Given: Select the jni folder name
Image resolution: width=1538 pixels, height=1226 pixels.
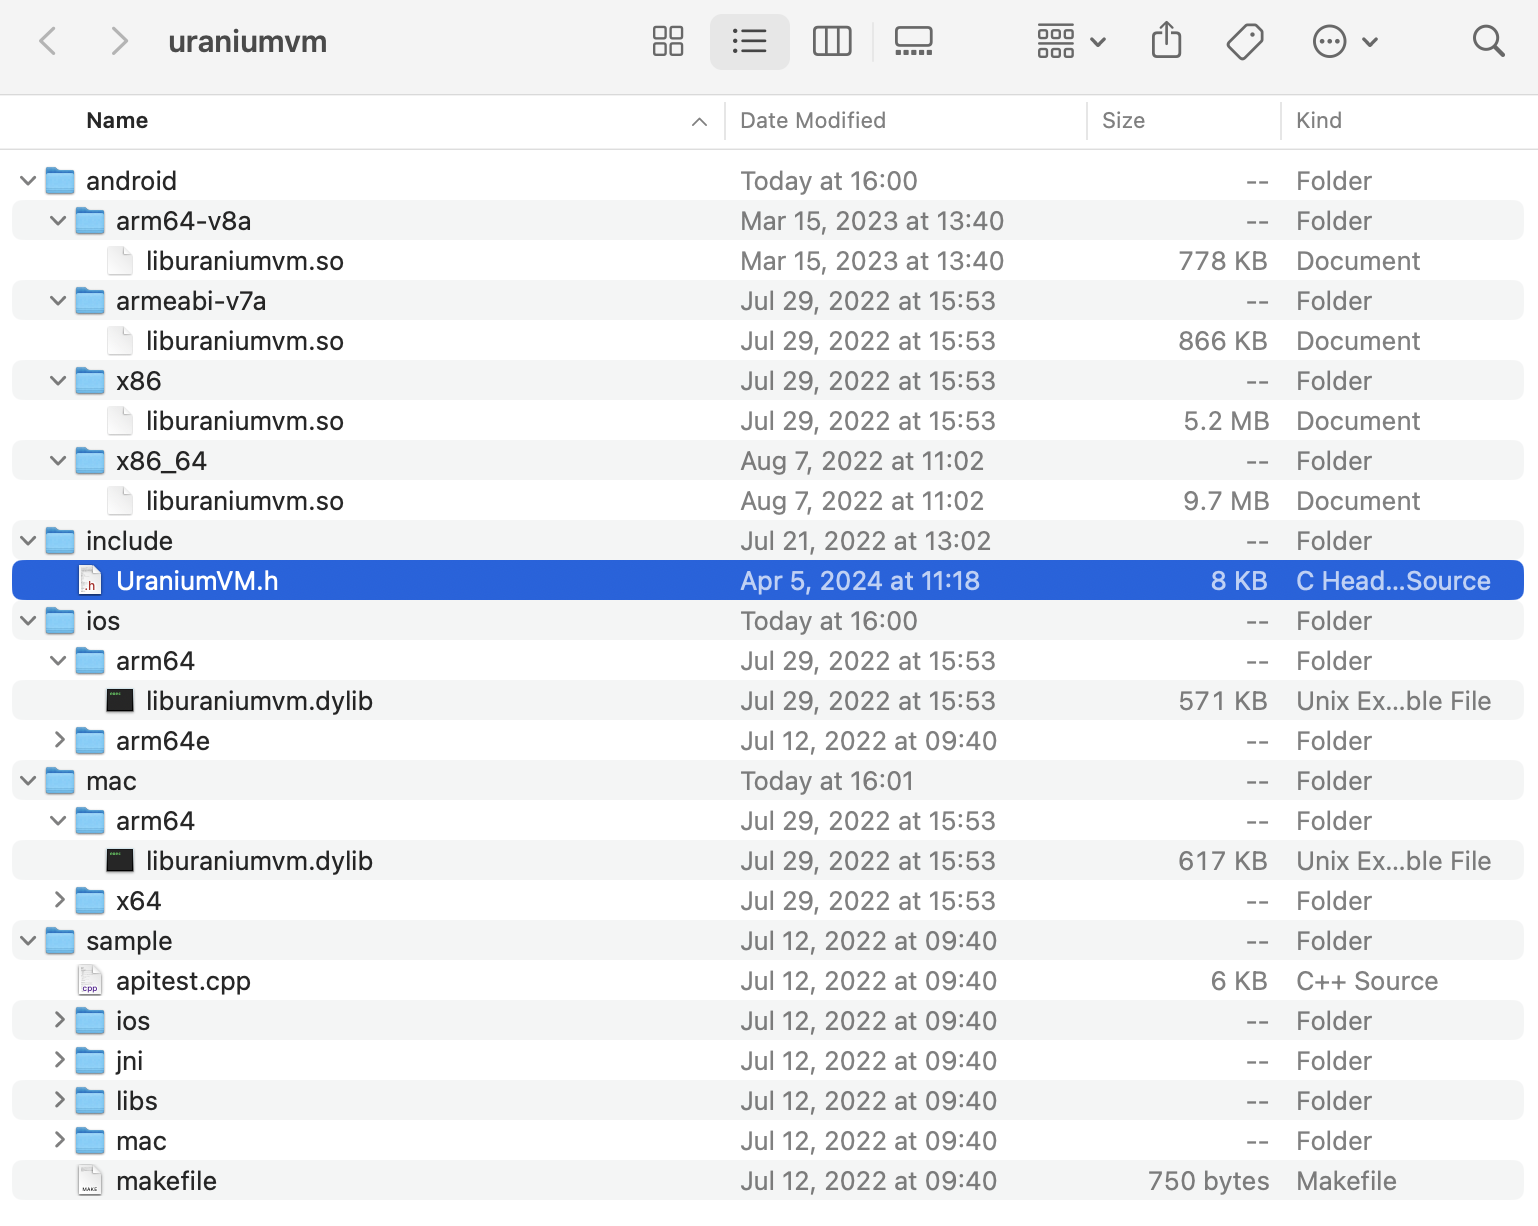Looking at the screenshot, I should (129, 1061).
